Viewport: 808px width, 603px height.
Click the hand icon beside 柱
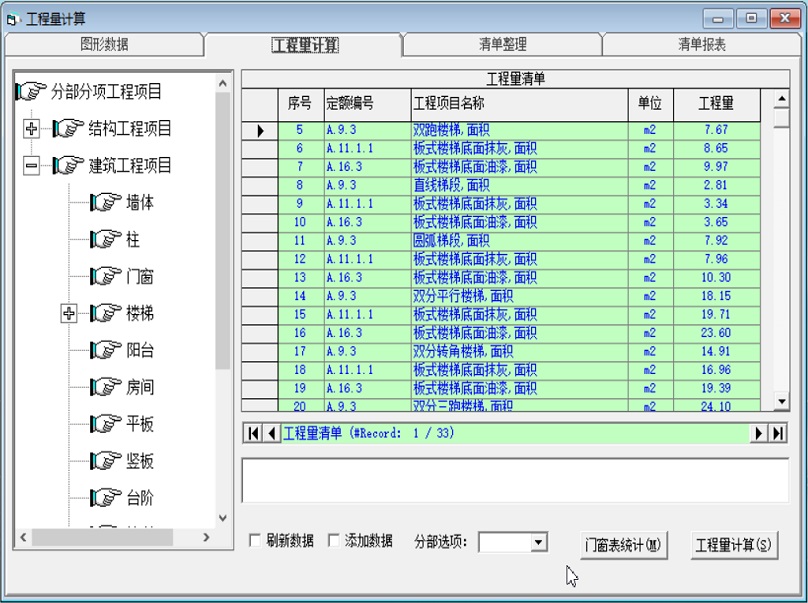[x=106, y=239]
